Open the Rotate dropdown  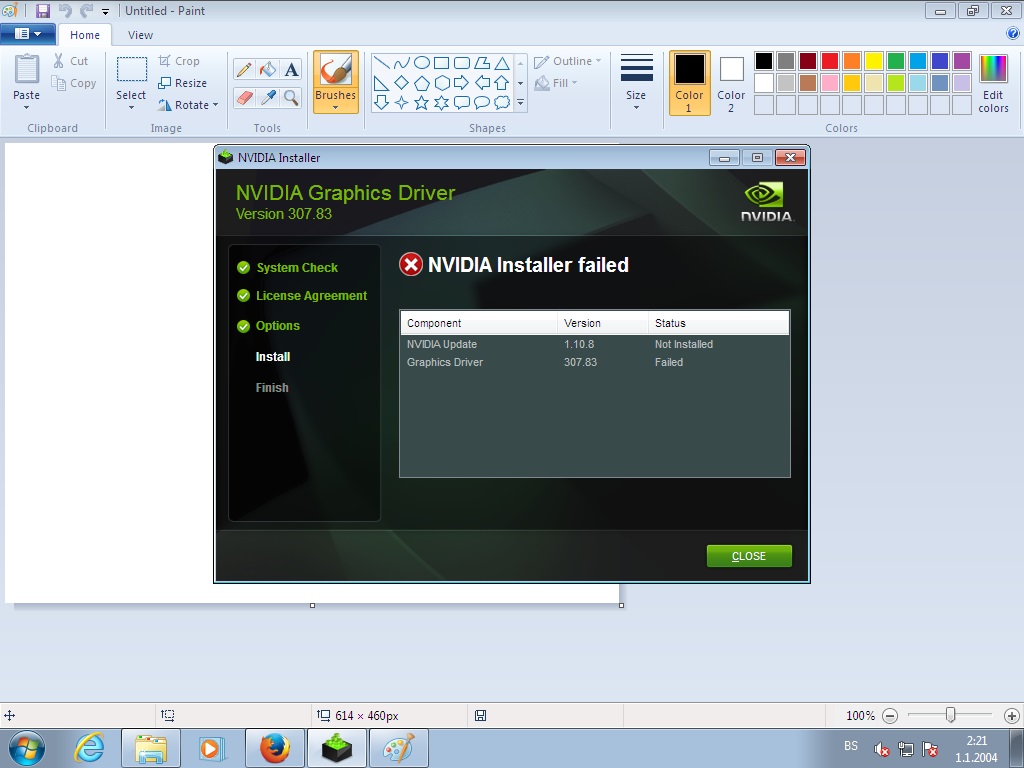coord(187,105)
